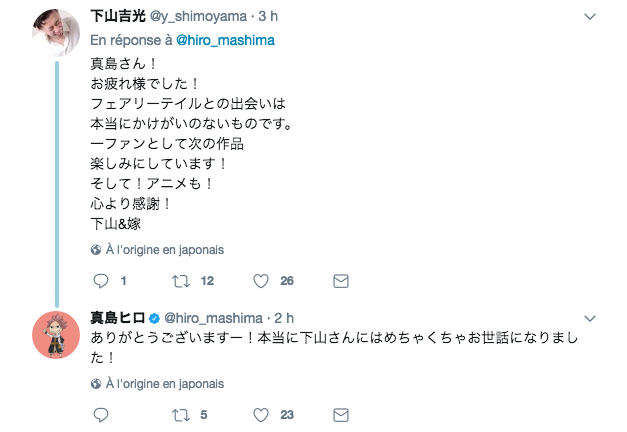Open 下山吉光's profile name link
The image size is (627, 432).
click(x=117, y=17)
